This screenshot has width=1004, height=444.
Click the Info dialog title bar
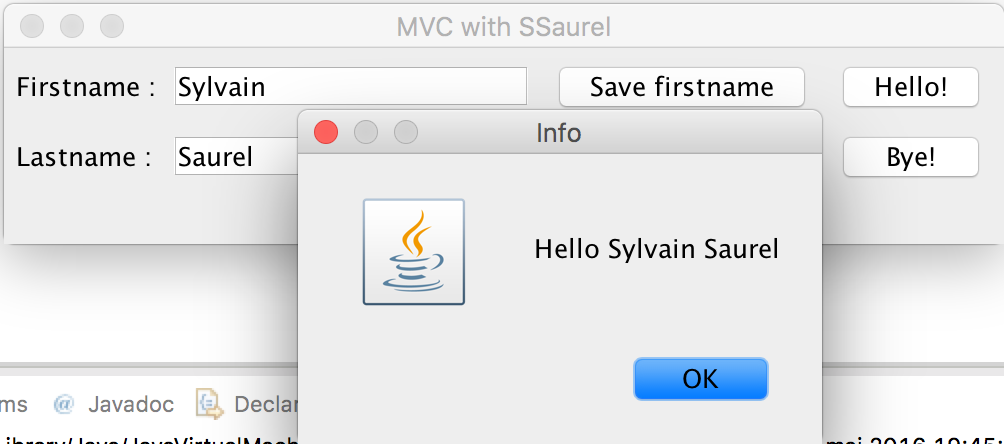(559, 133)
